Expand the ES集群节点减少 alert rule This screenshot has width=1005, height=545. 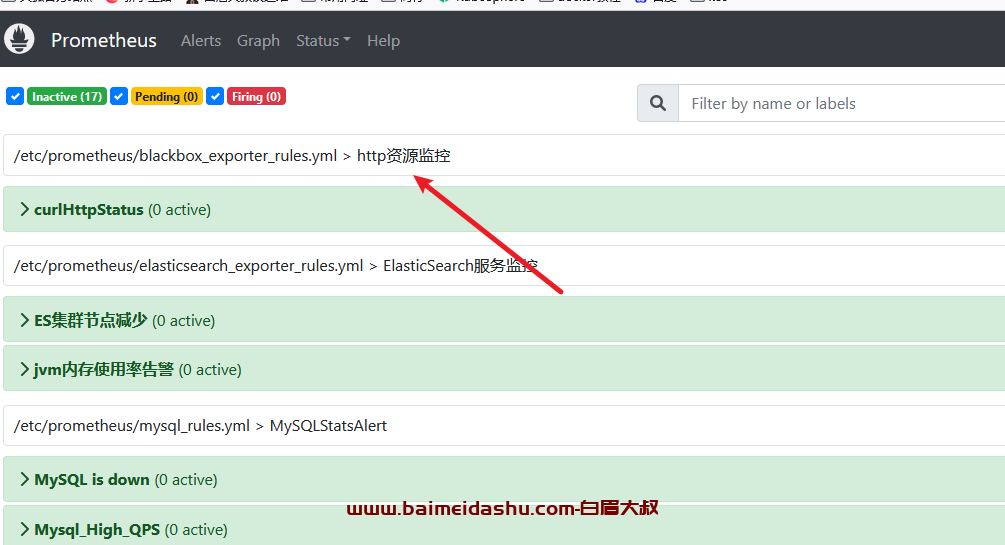(504, 319)
